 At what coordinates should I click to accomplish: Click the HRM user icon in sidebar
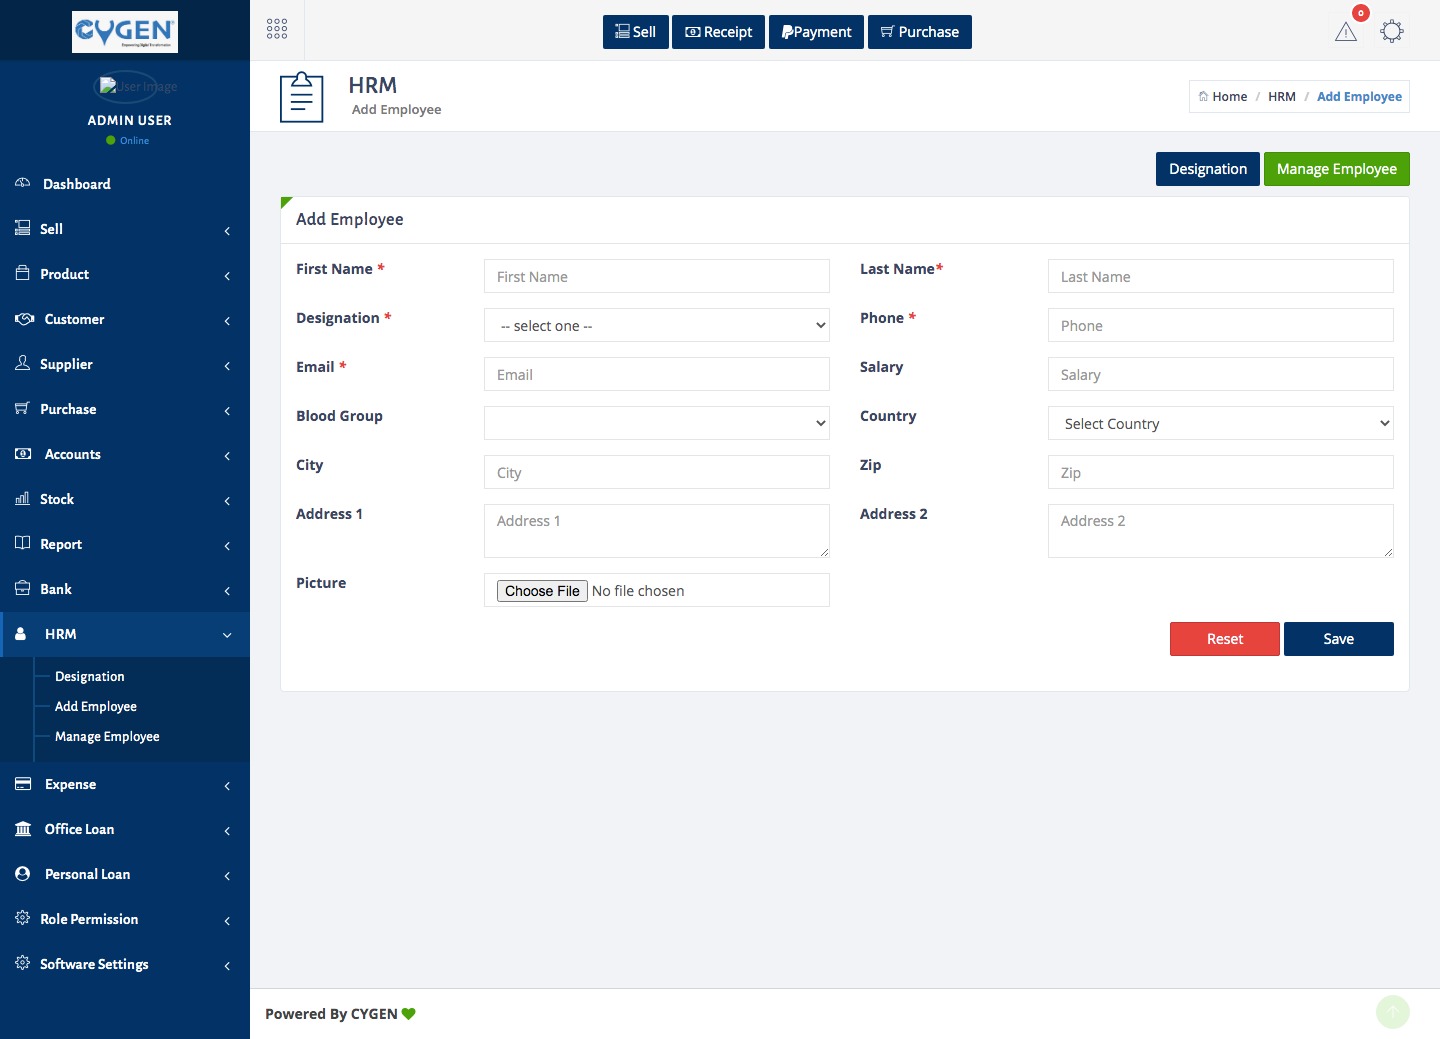coord(21,634)
